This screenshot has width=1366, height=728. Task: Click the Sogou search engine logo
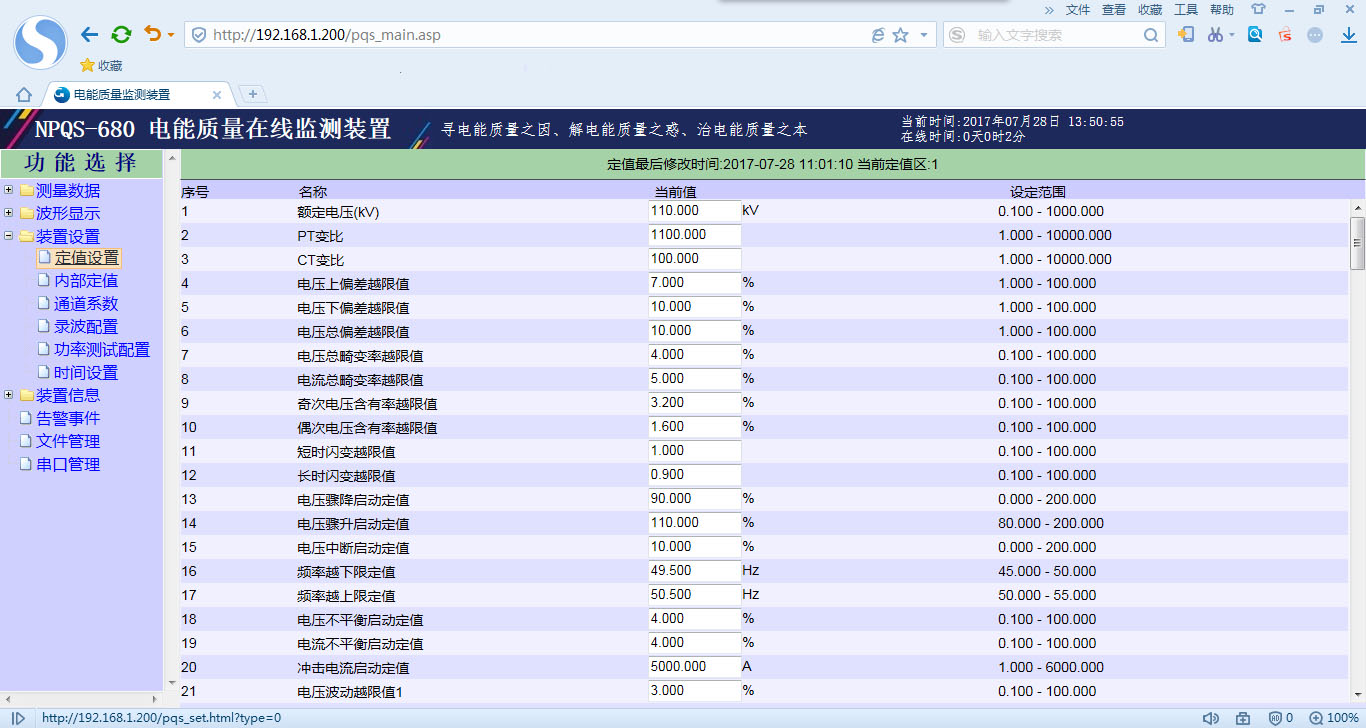pyautogui.click(x=957, y=35)
